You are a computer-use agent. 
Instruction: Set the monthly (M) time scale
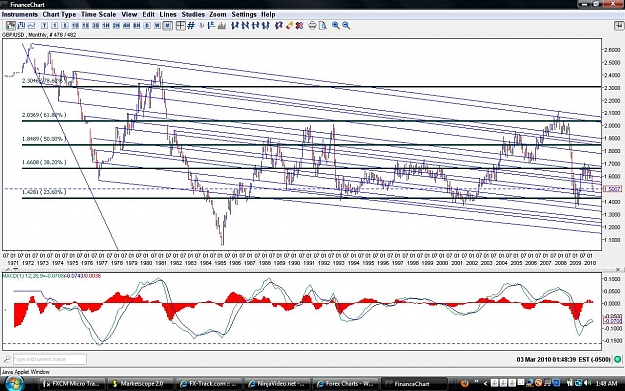pyautogui.click(x=167, y=26)
